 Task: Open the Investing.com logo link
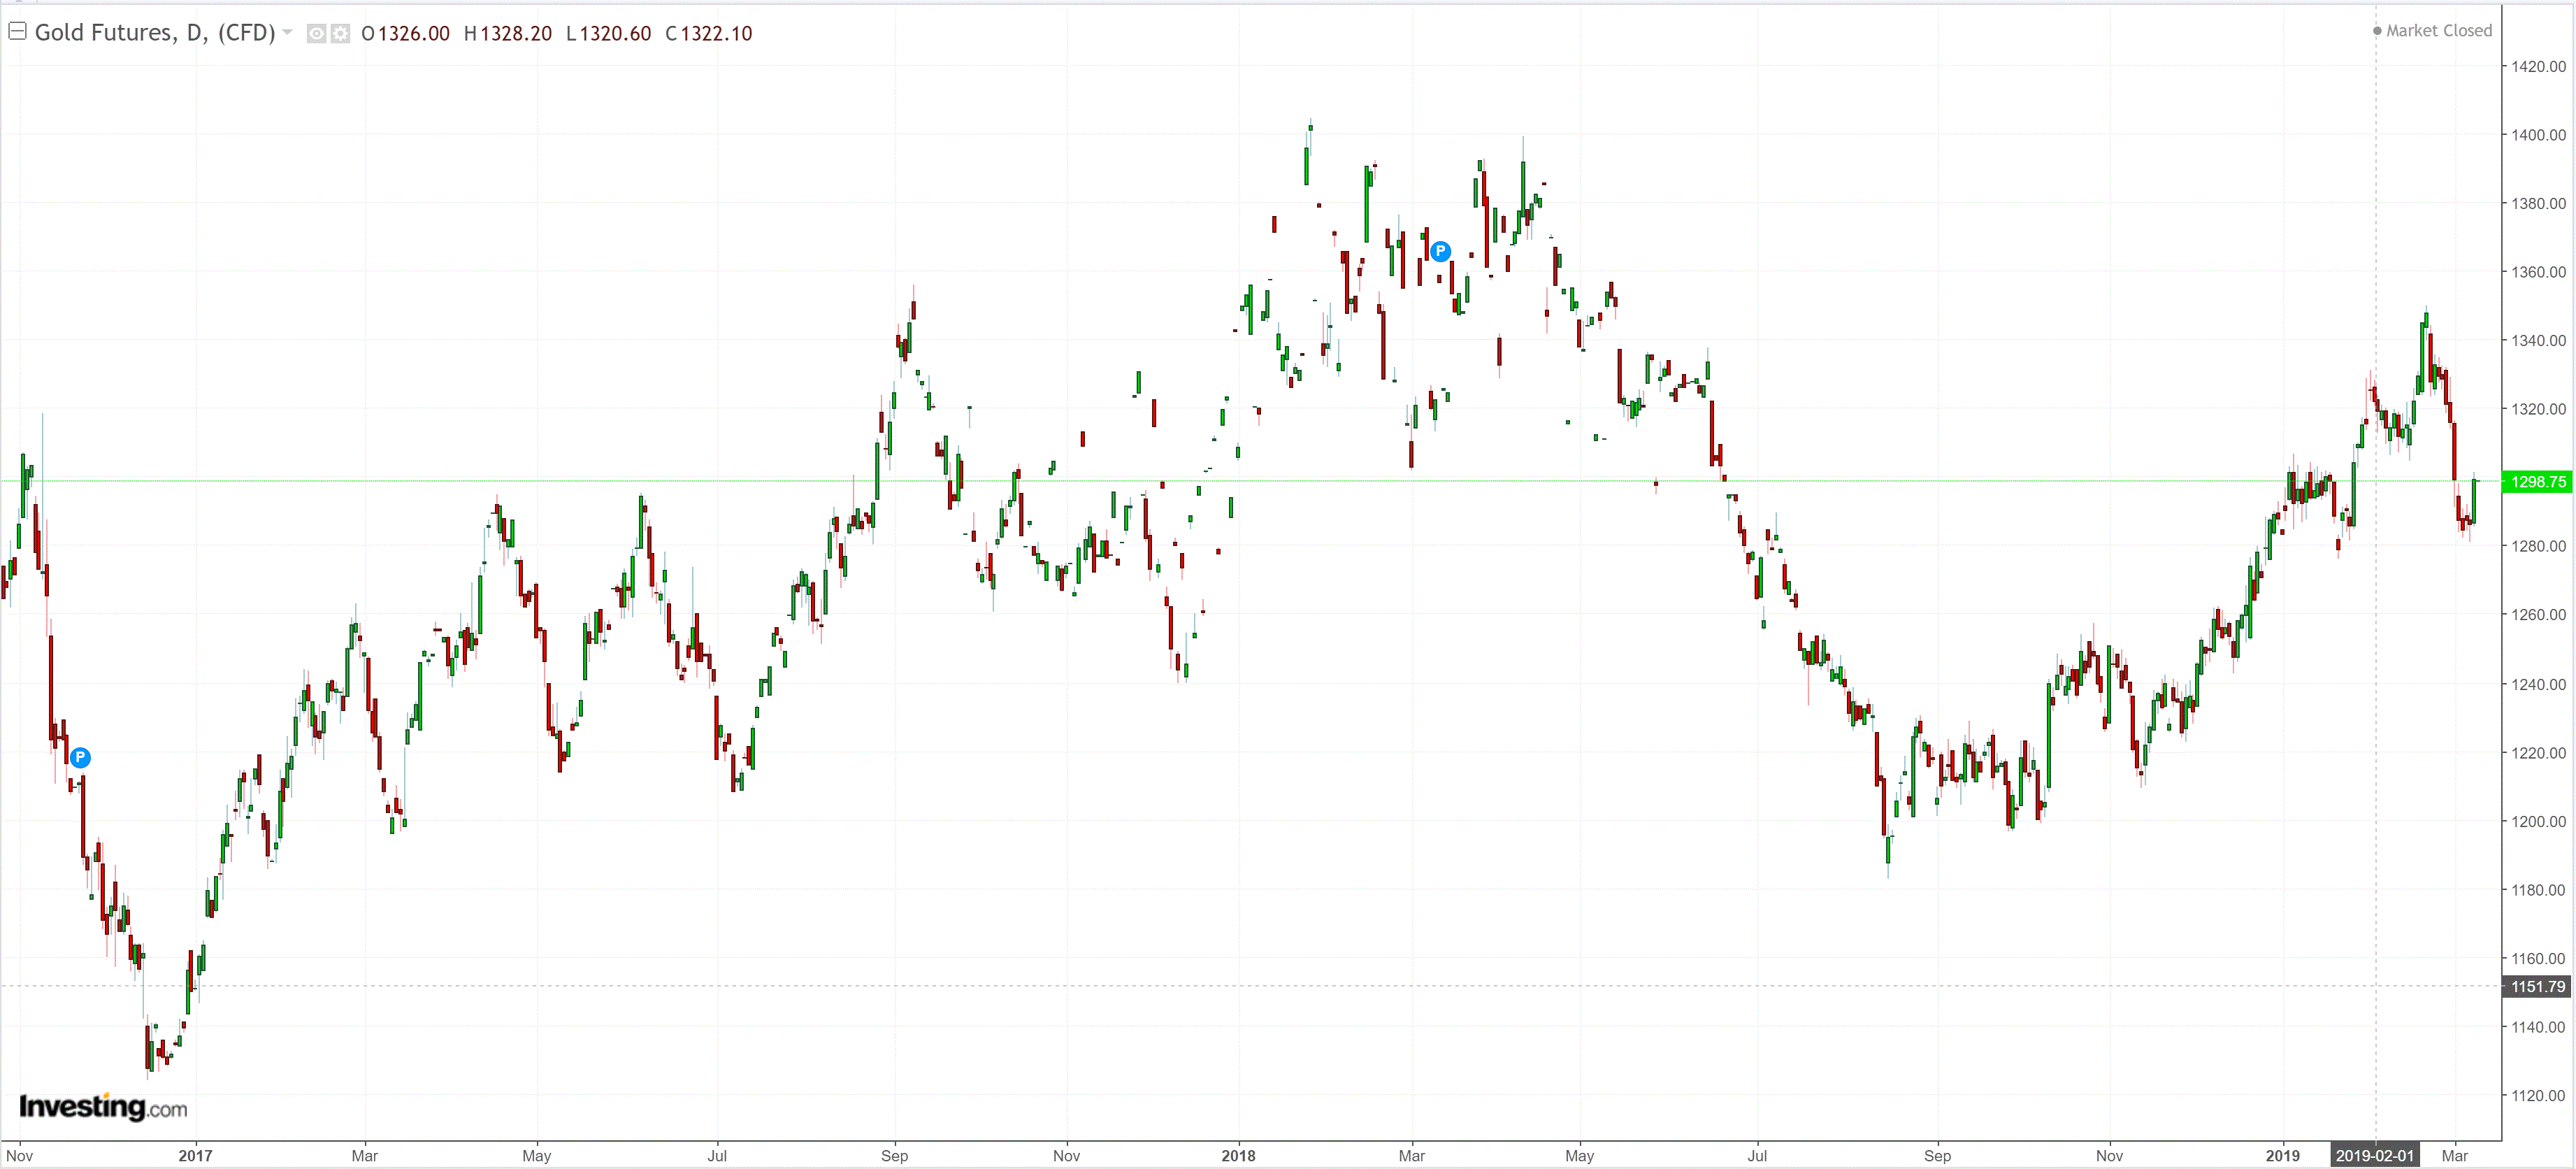click(x=103, y=1107)
